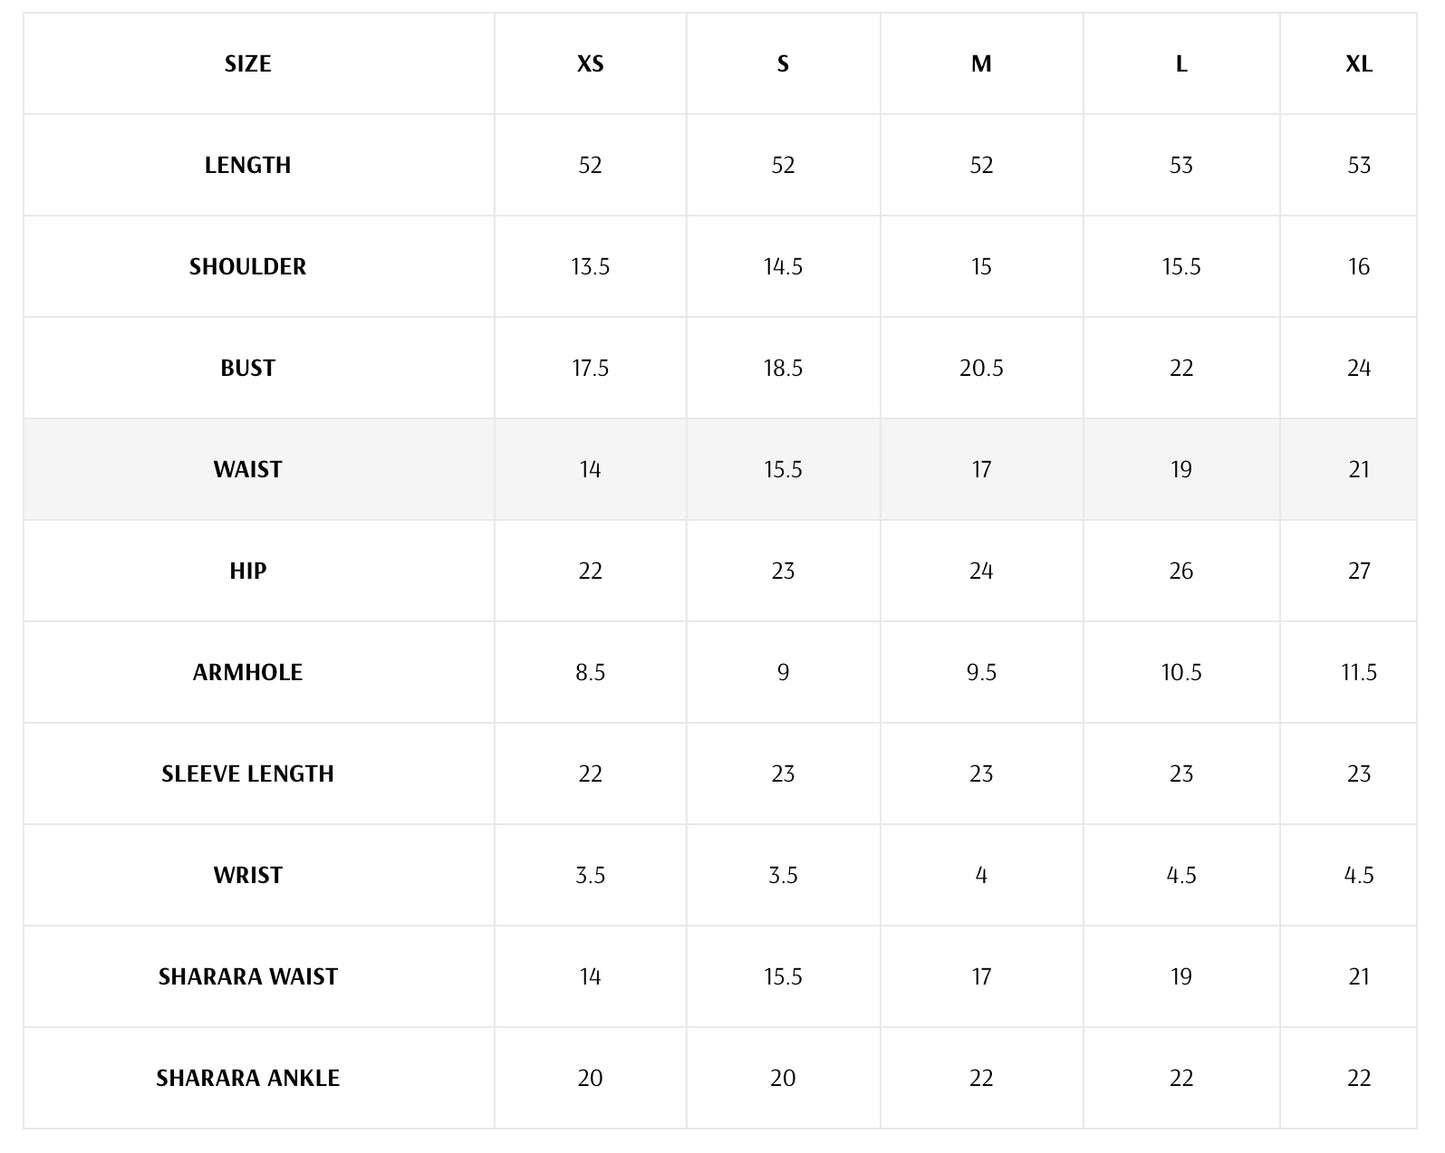Image resolution: width=1445 pixels, height=1153 pixels.
Task: Select the XS column header
Action: tap(590, 64)
